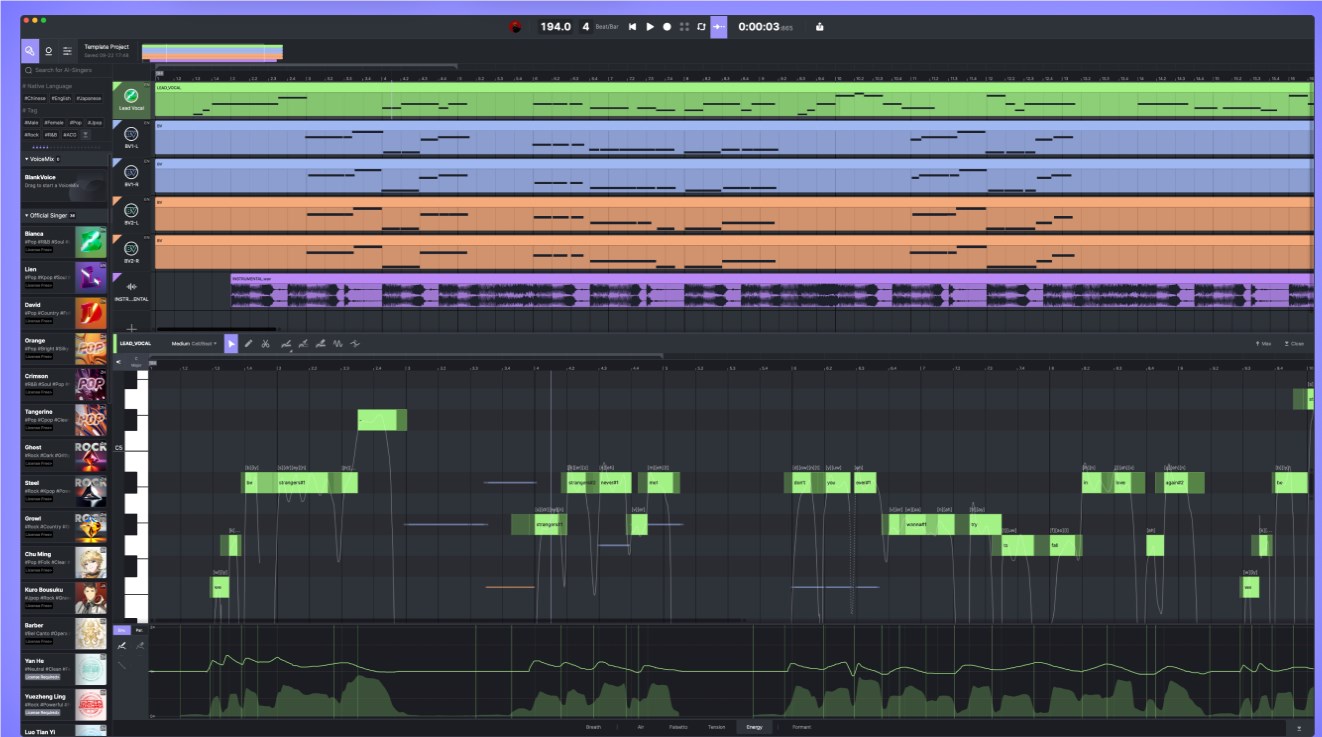This screenshot has width=1322, height=737.
Task: Open the AI singer library tab
Action: tap(31, 51)
